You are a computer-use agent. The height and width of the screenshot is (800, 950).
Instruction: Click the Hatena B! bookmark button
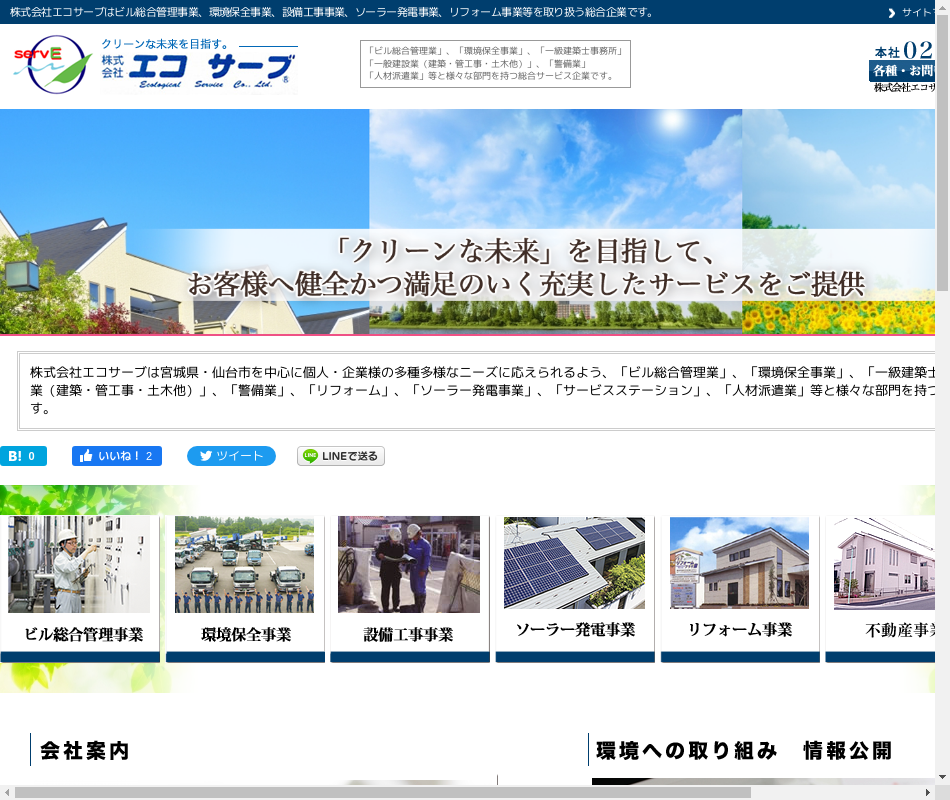coord(23,456)
